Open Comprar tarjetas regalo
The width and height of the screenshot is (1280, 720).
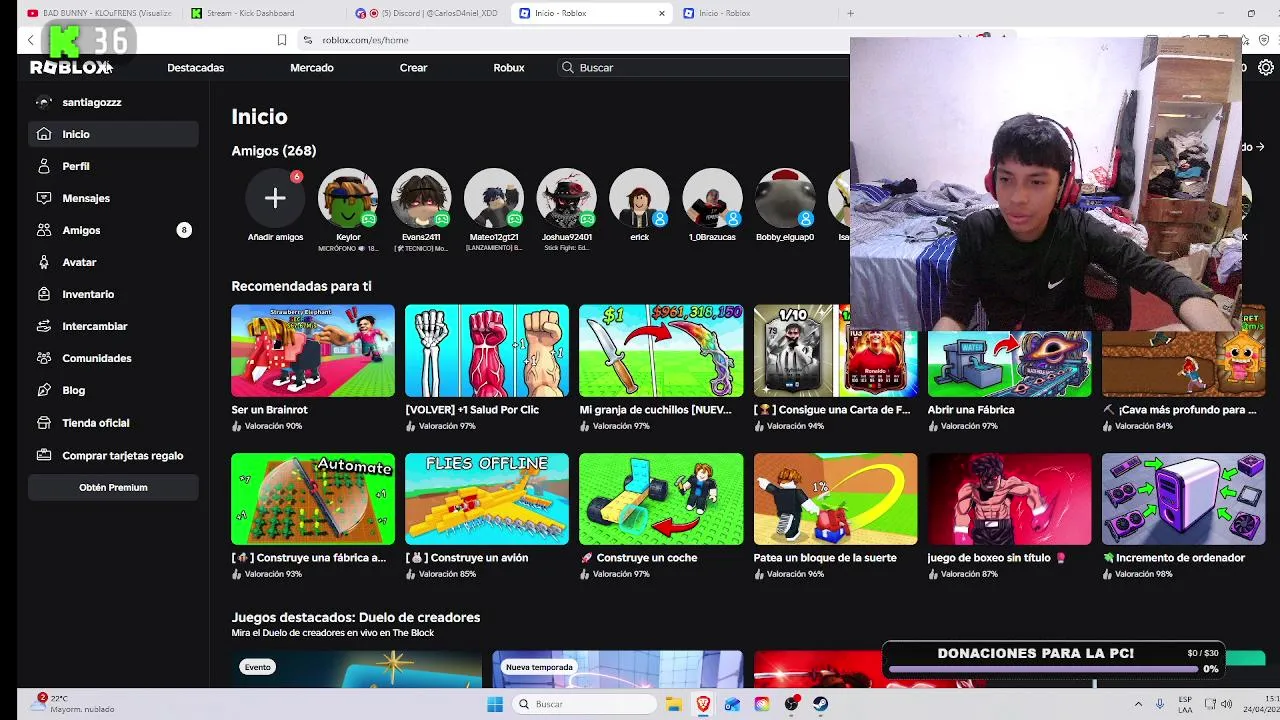tap(113, 455)
